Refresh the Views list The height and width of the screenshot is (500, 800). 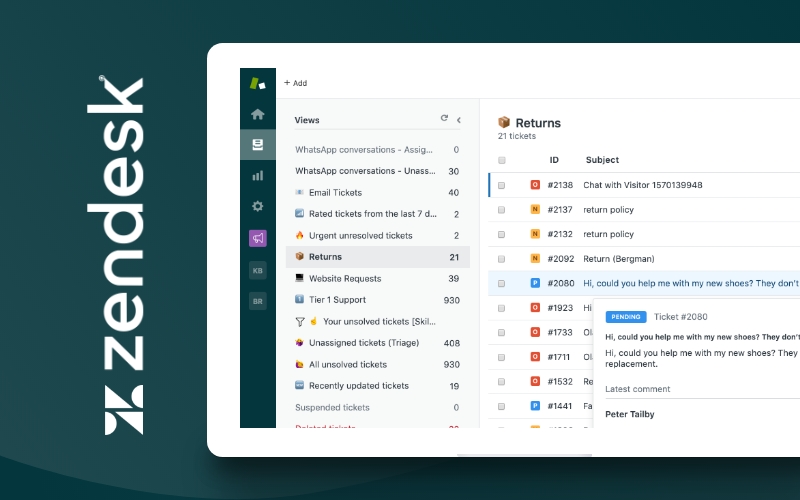(444, 118)
